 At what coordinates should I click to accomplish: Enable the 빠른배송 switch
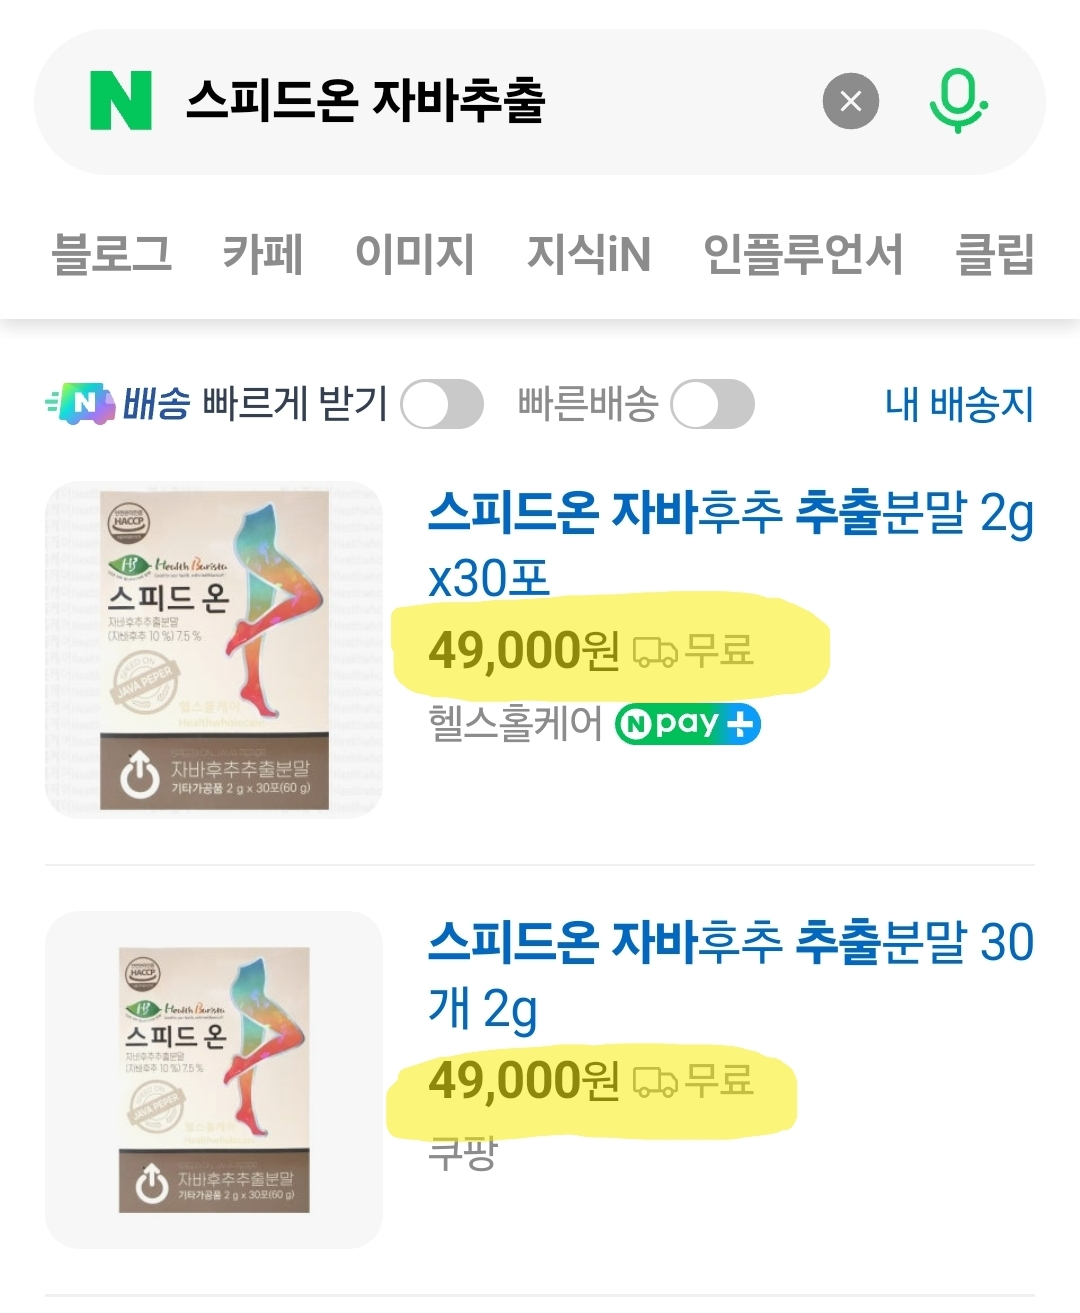coord(712,405)
